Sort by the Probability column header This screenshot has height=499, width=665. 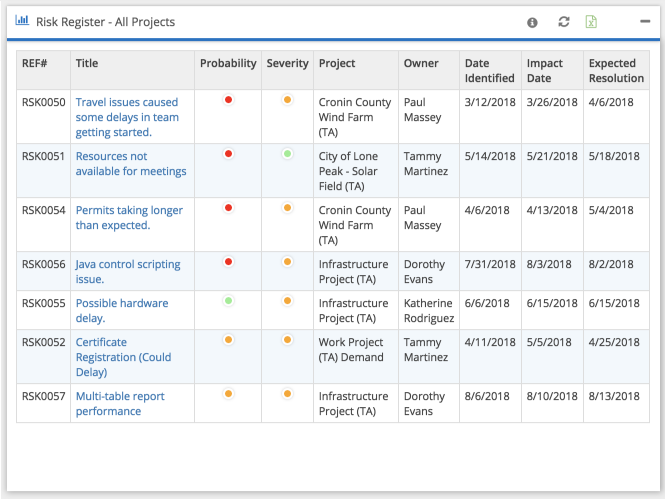(x=228, y=64)
